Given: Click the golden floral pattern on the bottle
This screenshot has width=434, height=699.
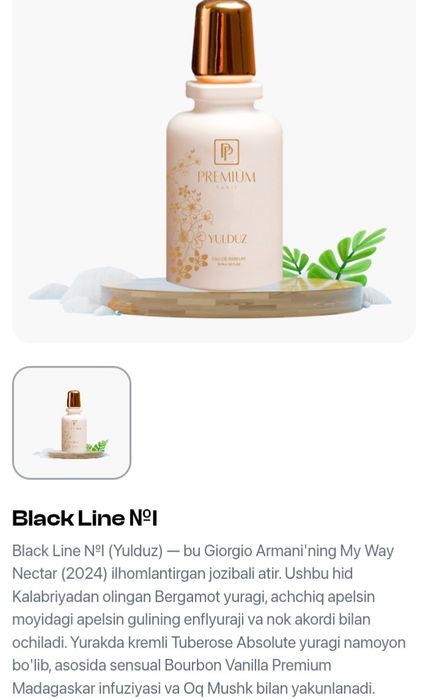Looking at the screenshot, I should pyautogui.click(x=189, y=218).
